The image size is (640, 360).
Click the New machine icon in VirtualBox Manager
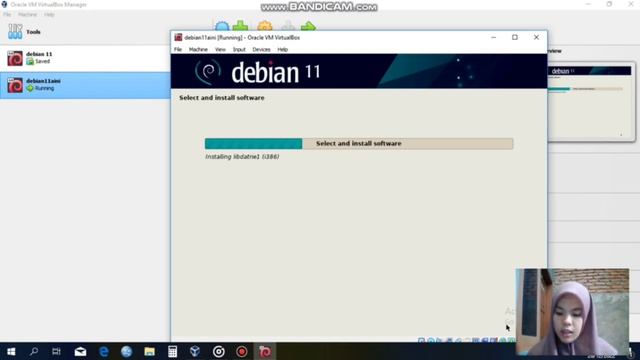(x=222, y=26)
